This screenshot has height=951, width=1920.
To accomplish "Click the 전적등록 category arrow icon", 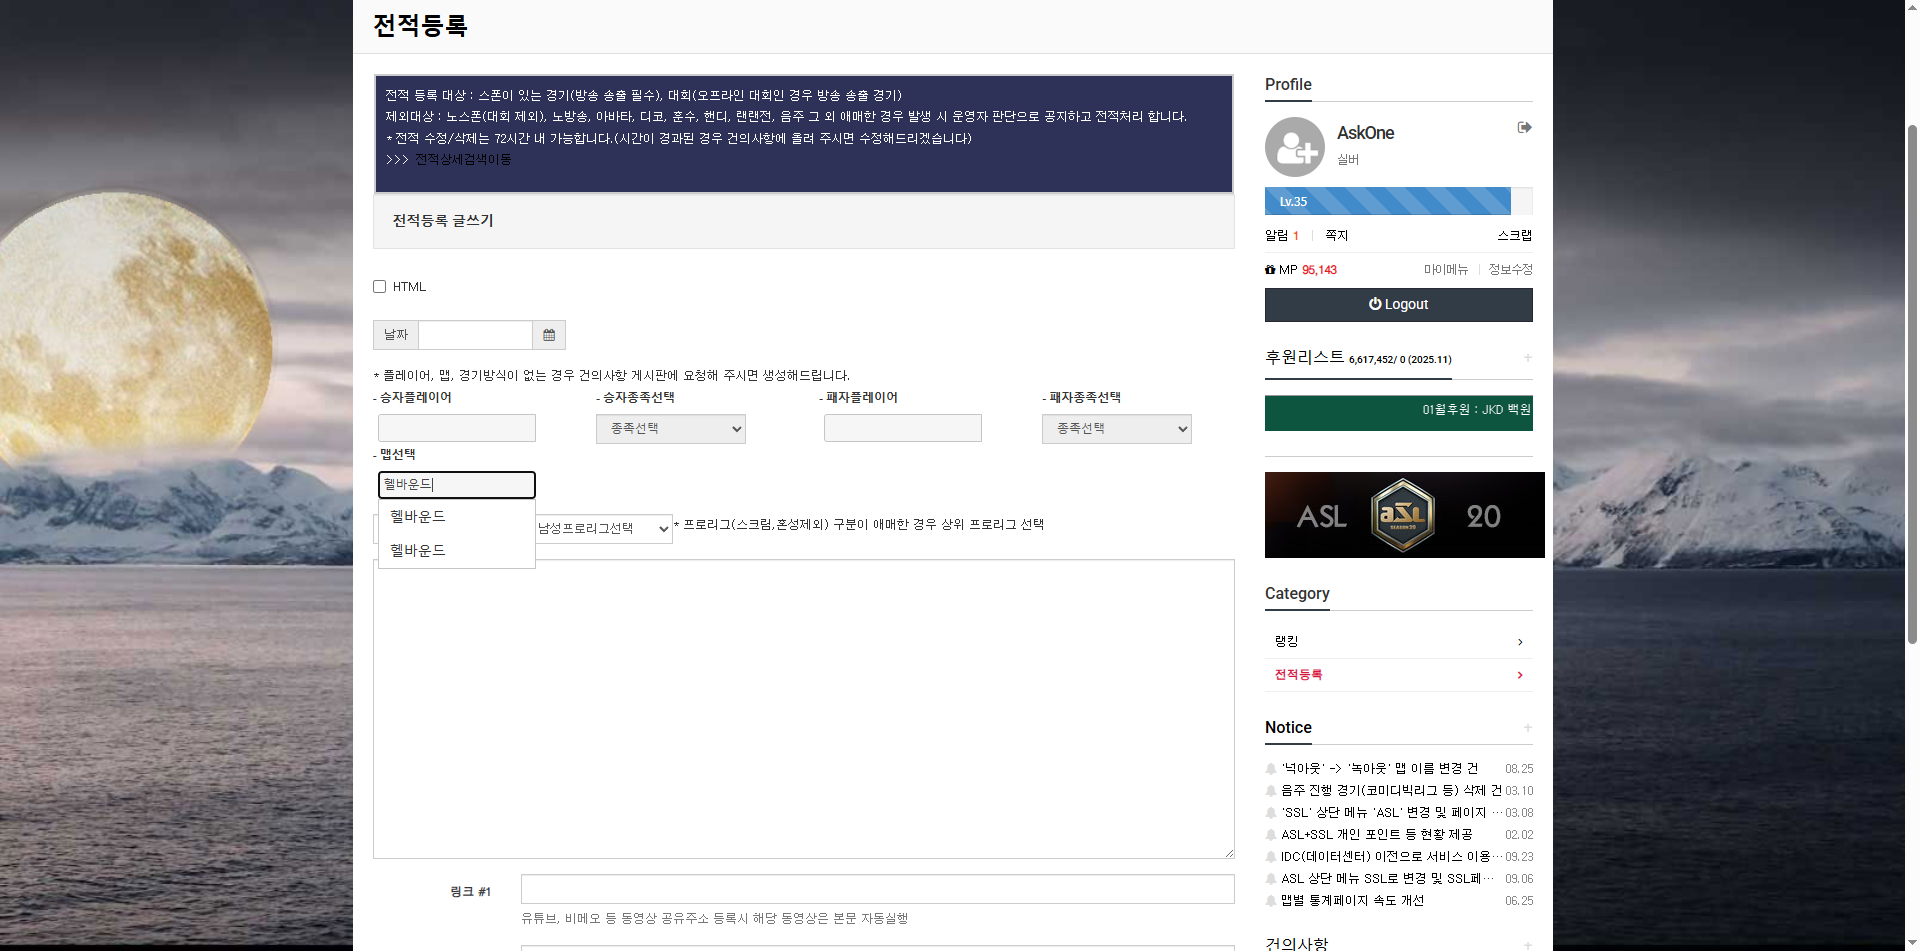I will point(1520,675).
